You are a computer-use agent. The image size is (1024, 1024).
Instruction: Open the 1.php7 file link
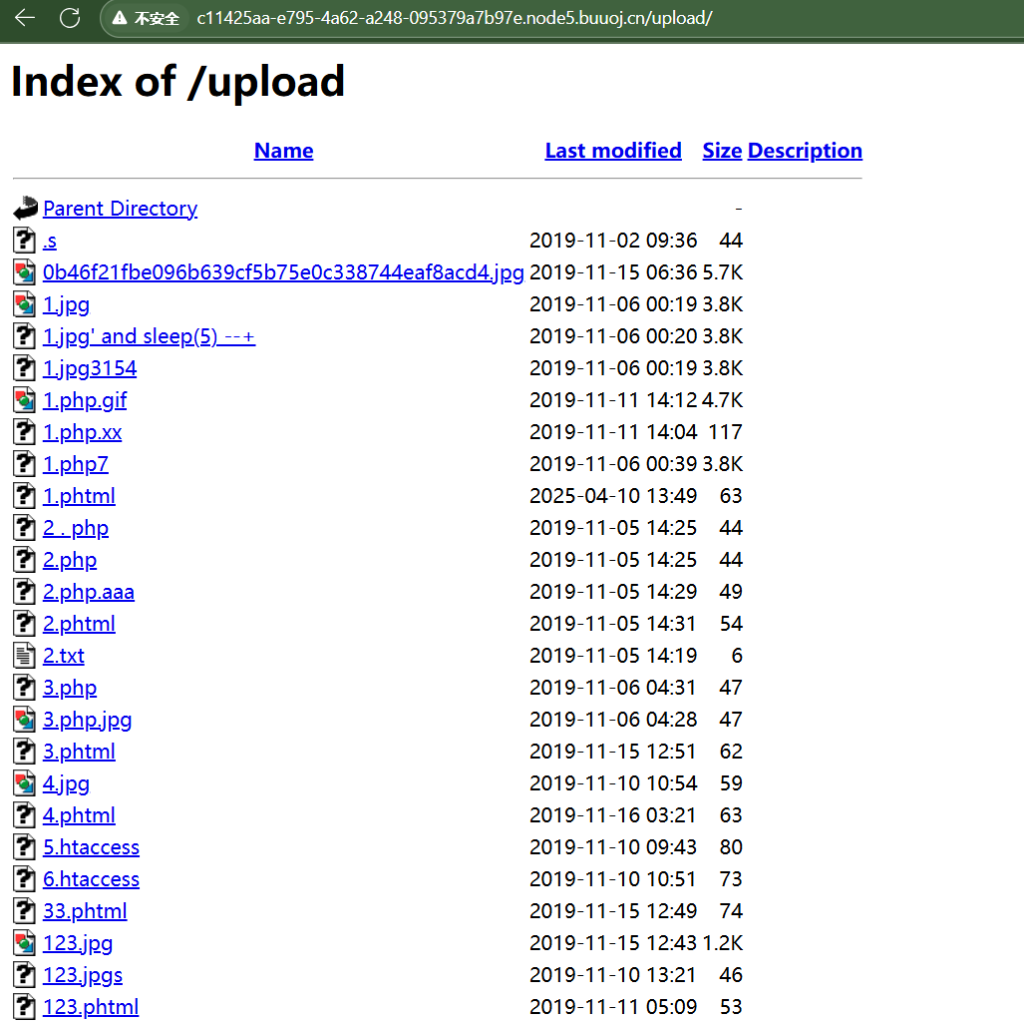(x=76, y=465)
